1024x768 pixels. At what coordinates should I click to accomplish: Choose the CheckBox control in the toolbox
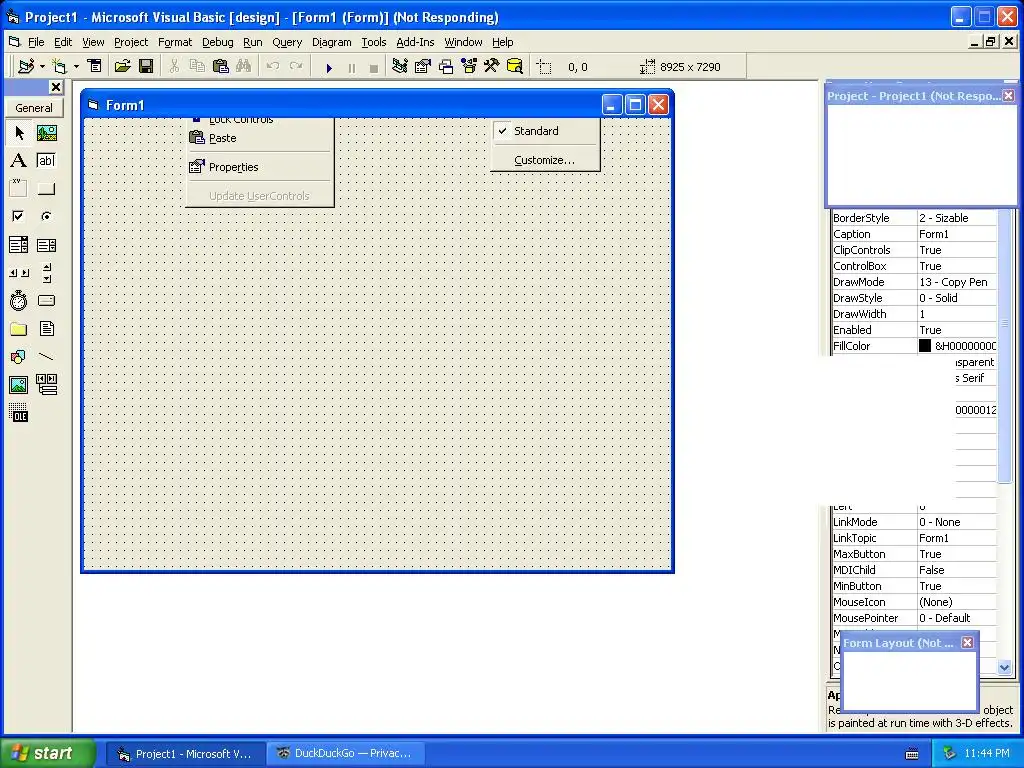(x=19, y=216)
